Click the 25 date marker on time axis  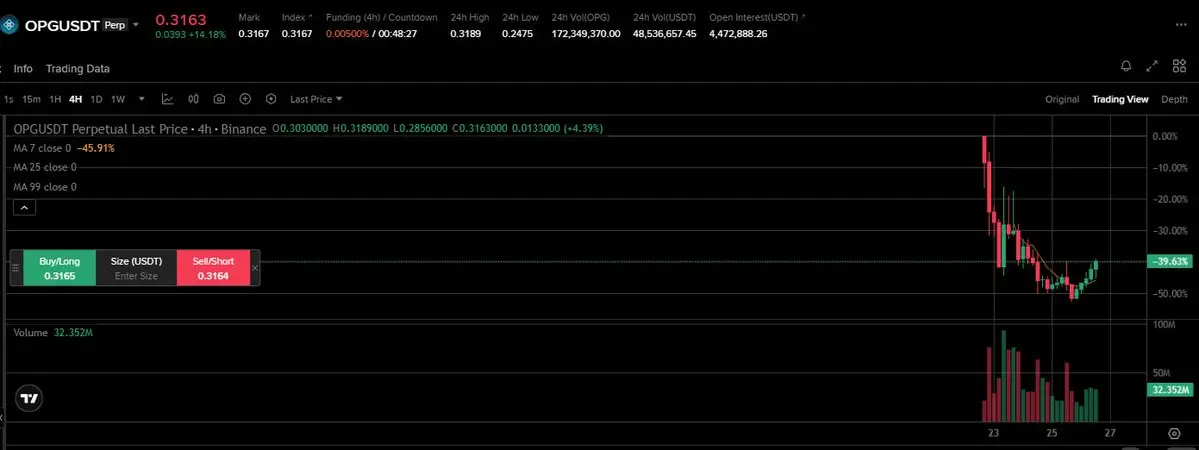click(x=1052, y=433)
